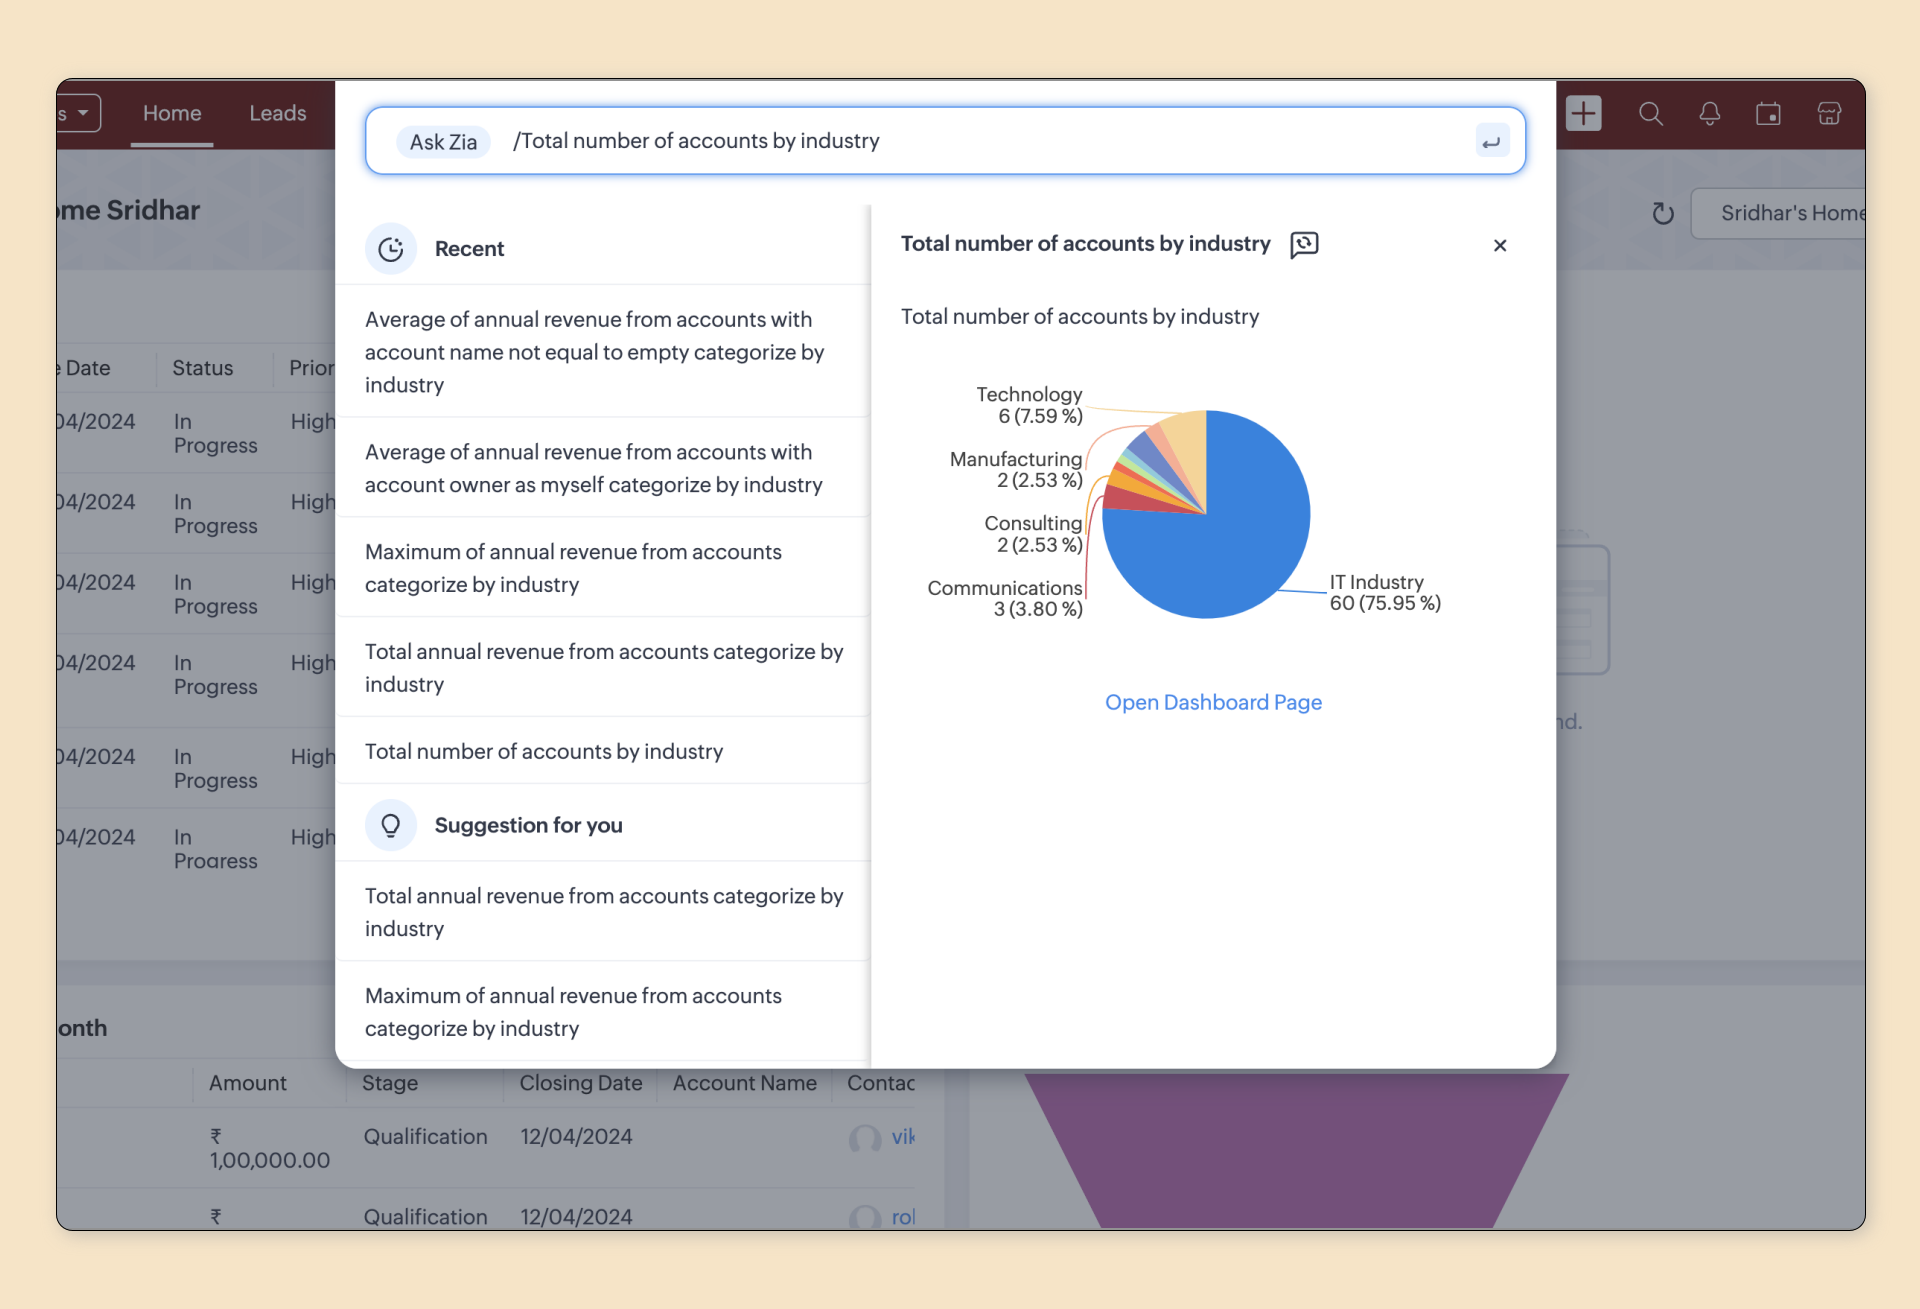Select recent query 'Total number of accounts by industry'
1920x1309 pixels.
pyautogui.click(x=544, y=752)
